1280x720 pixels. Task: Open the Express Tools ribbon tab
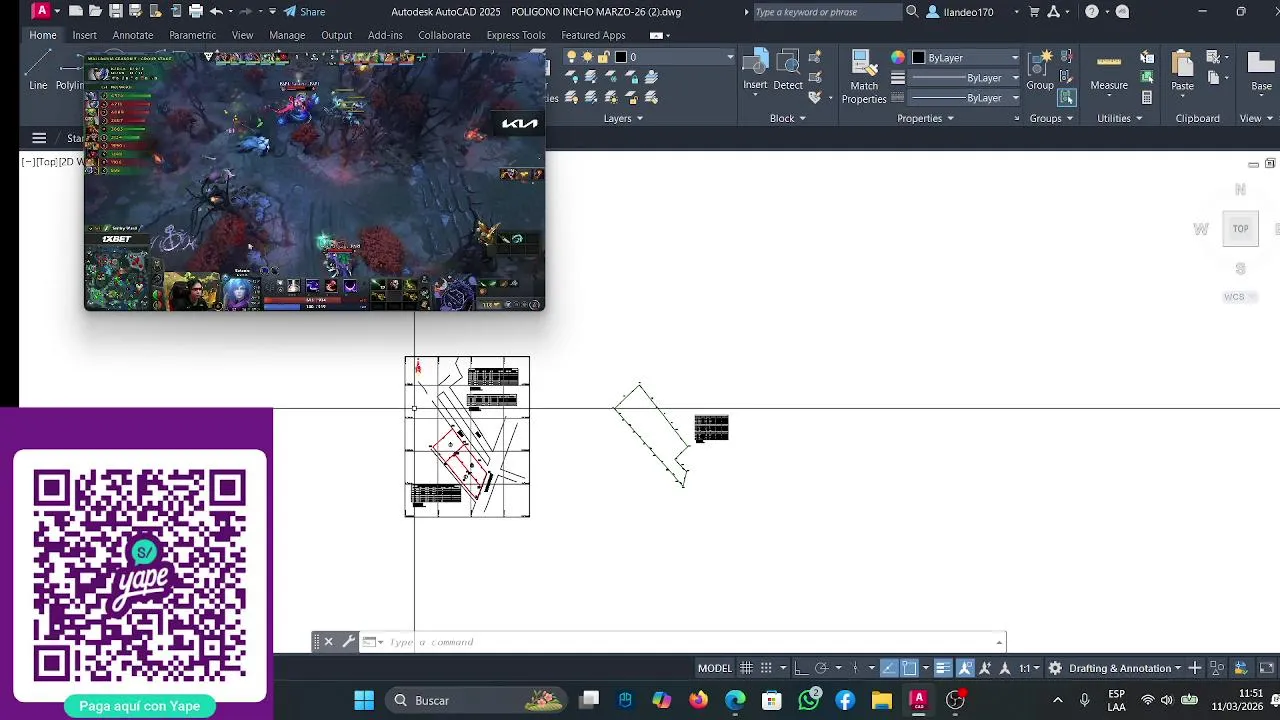[516, 35]
